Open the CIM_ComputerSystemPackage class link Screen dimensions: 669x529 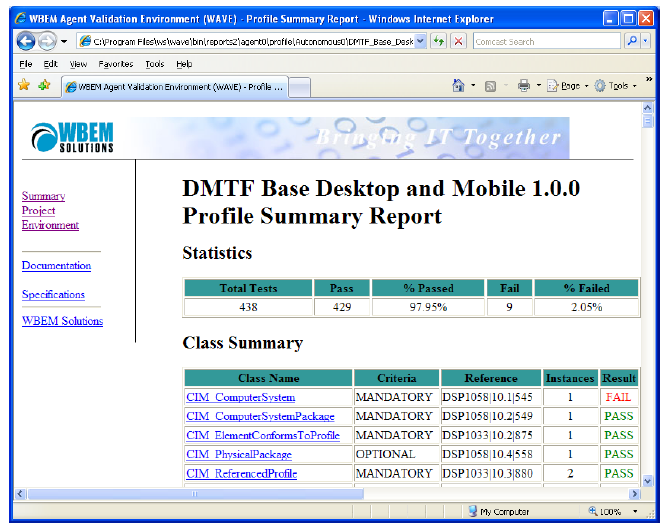coord(260,416)
